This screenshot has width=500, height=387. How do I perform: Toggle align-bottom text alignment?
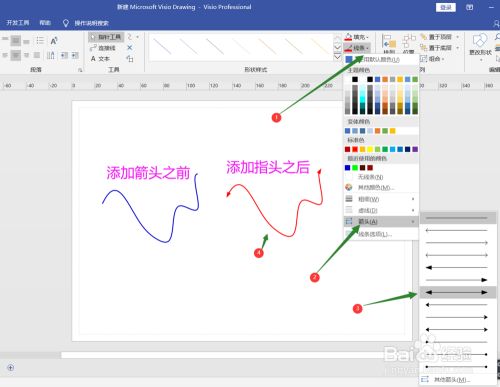pos(26,41)
